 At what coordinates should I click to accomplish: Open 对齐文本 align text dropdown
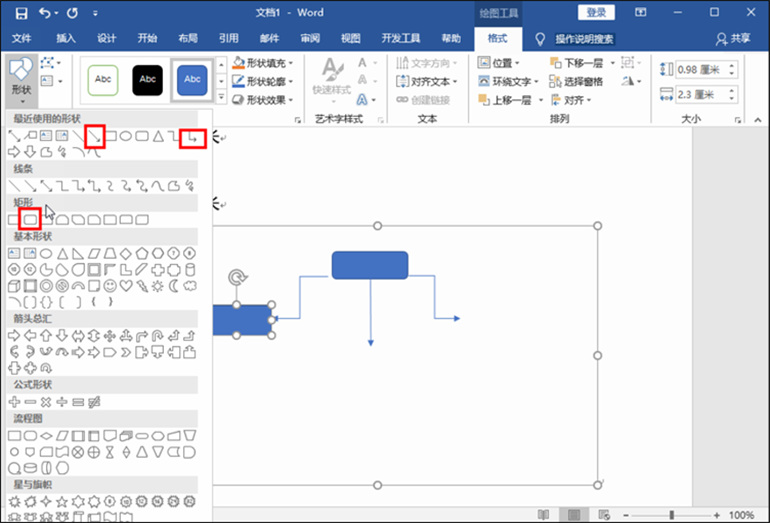(x=427, y=81)
